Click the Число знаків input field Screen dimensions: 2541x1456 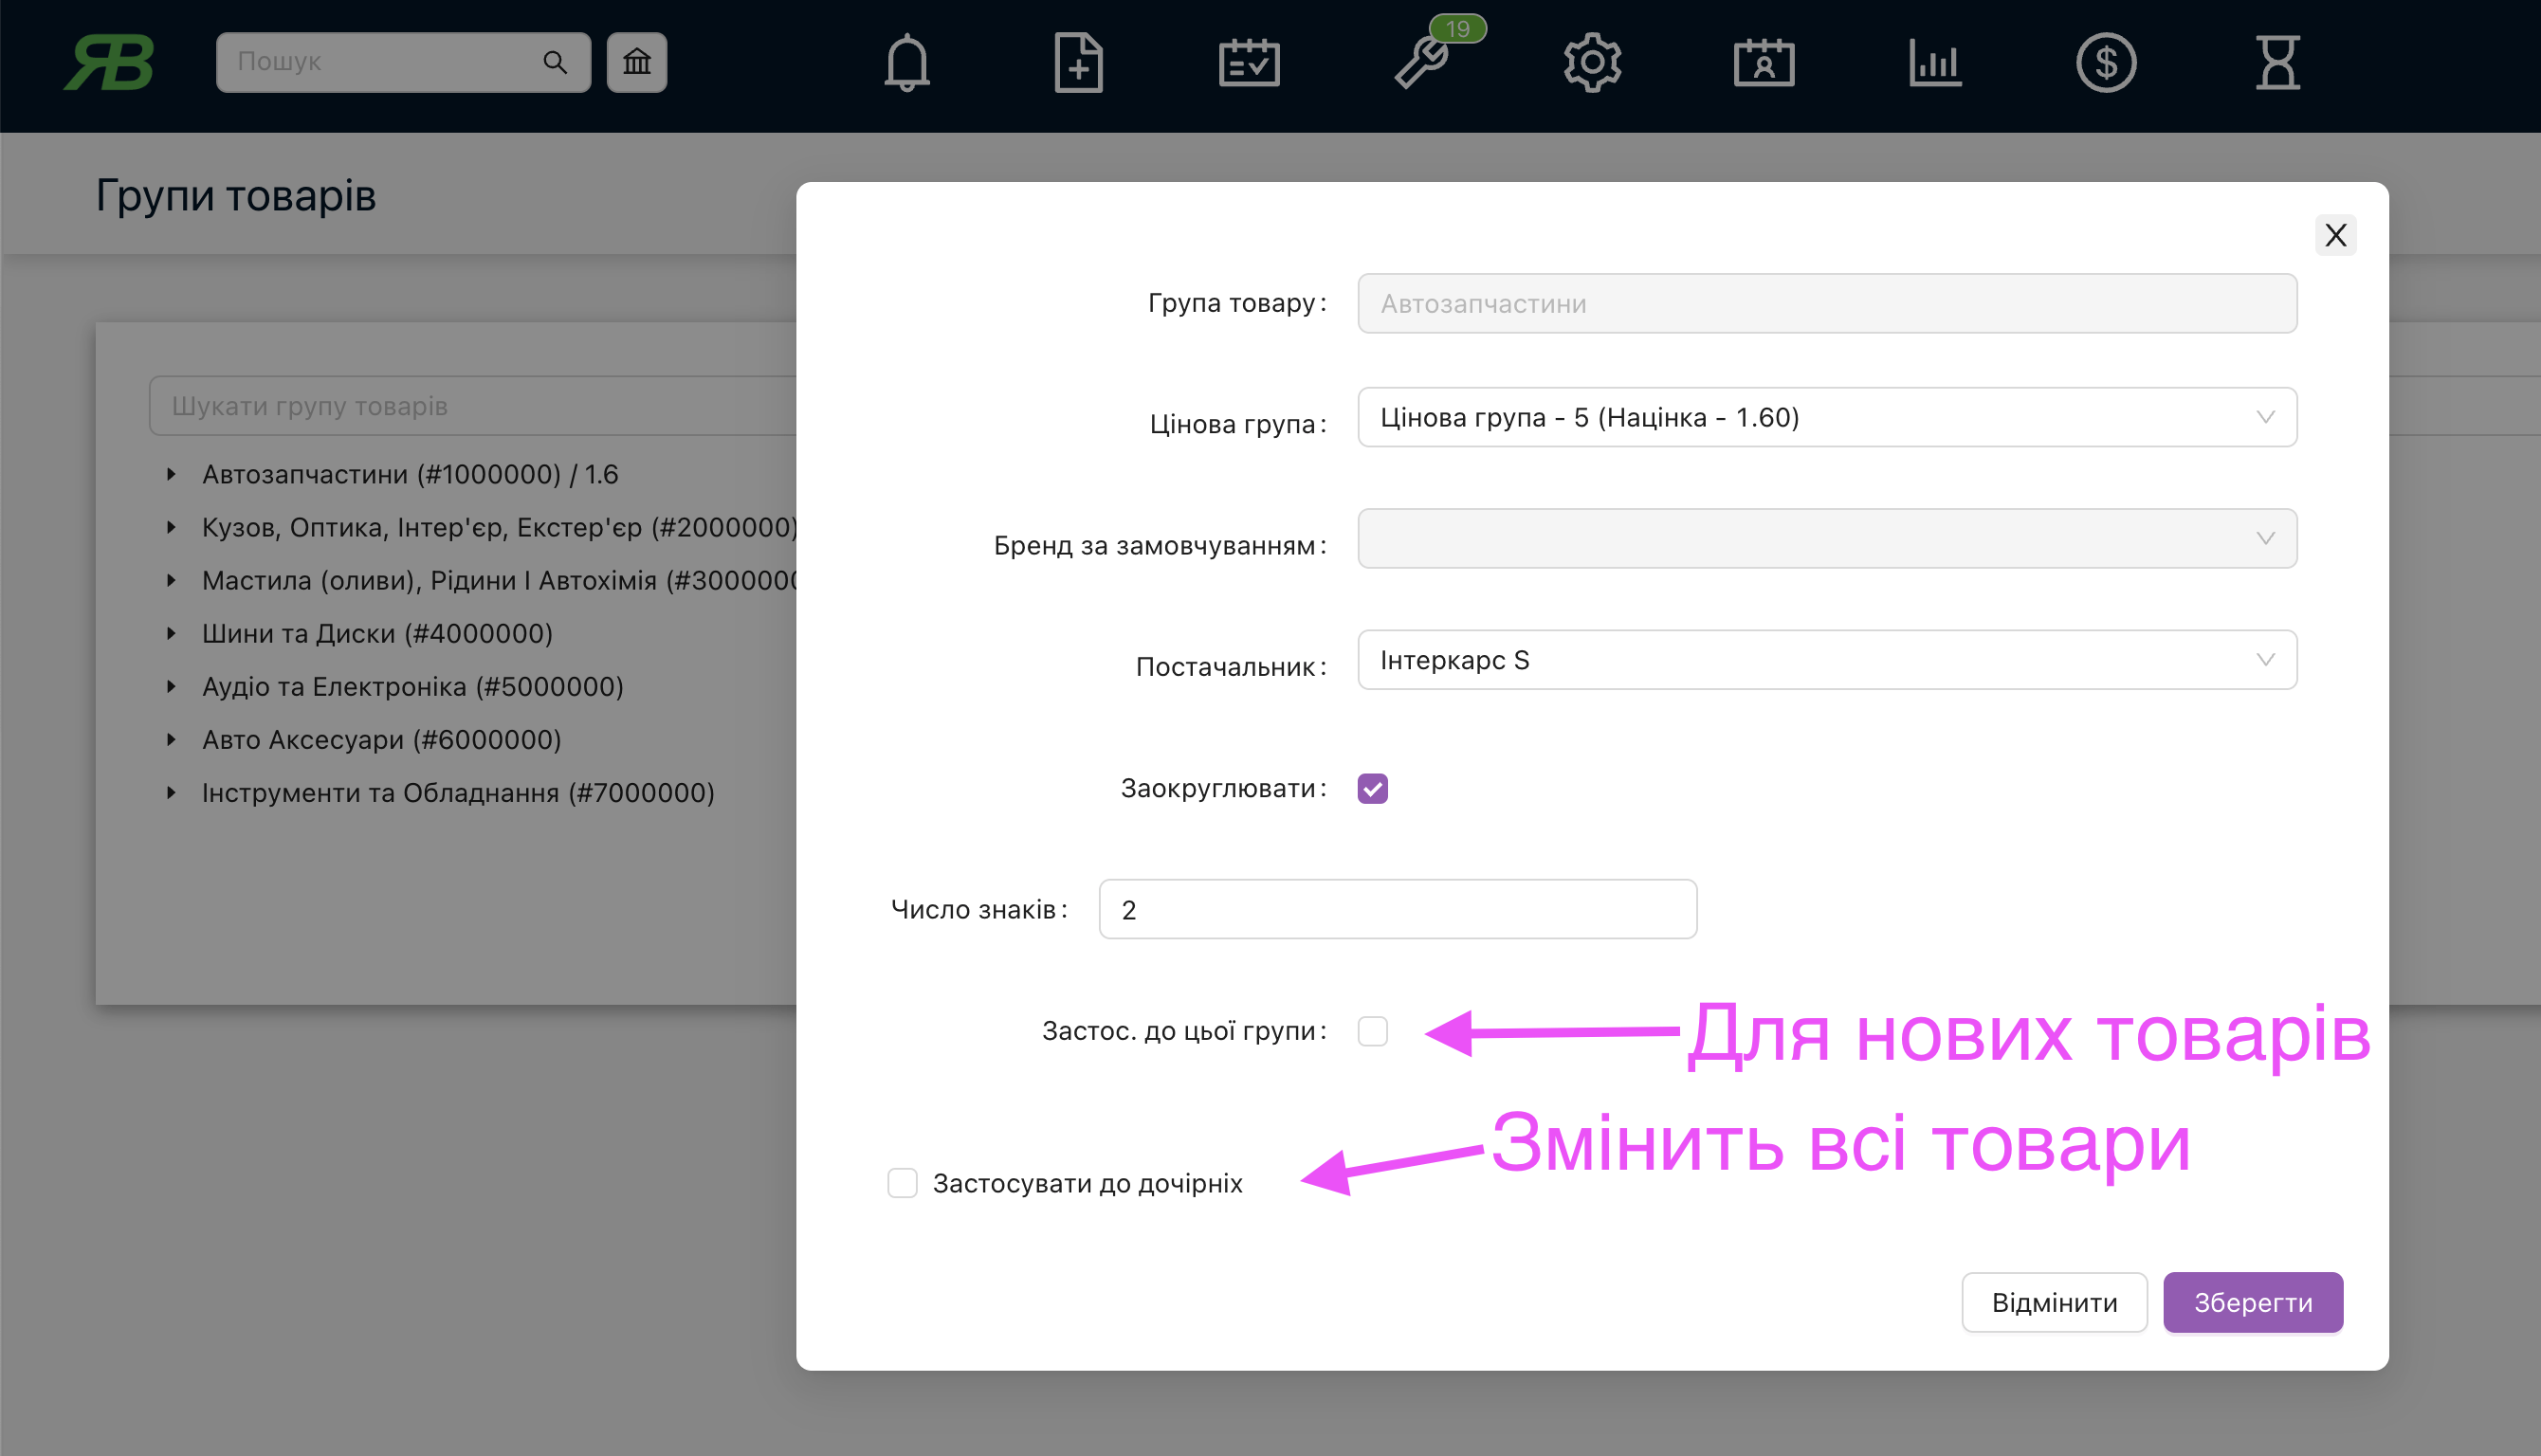tap(1397, 910)
